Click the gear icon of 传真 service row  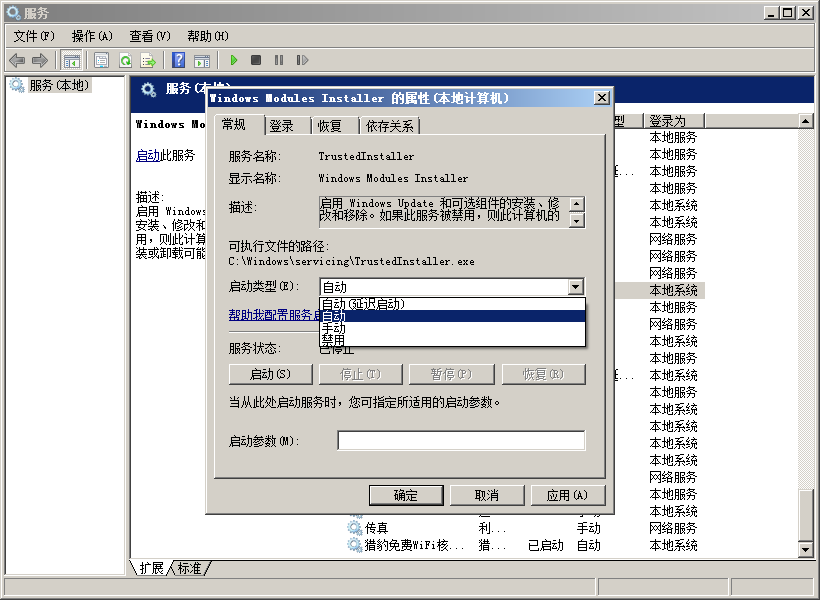[355, 527]
